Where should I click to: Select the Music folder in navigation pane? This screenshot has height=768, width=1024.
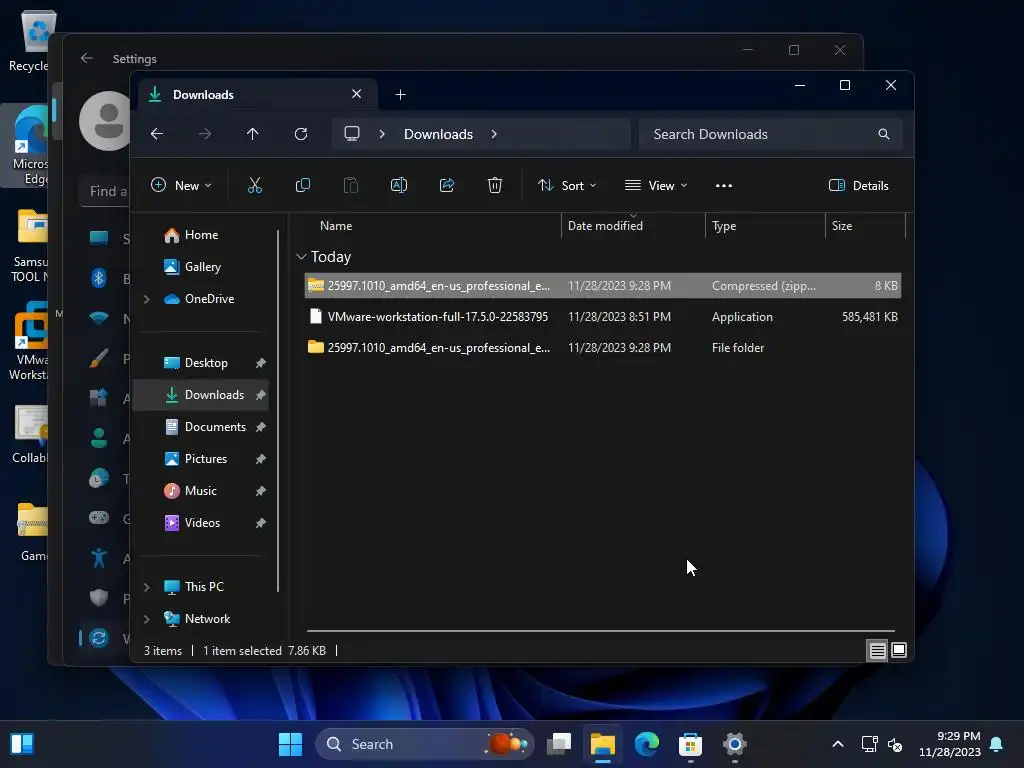(200, 491)
